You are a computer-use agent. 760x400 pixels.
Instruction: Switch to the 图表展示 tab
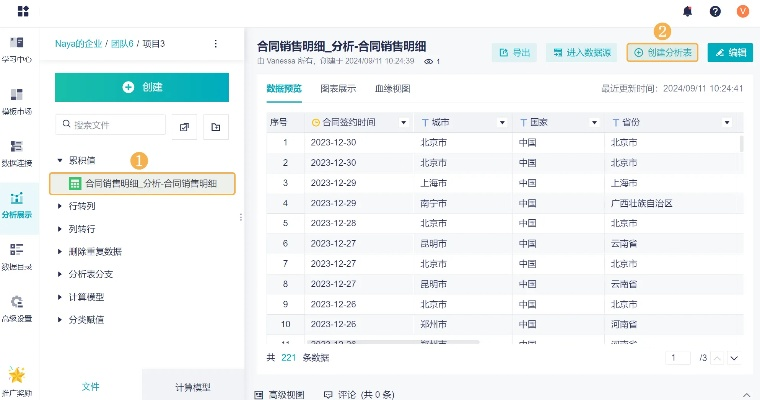[337, 88]
